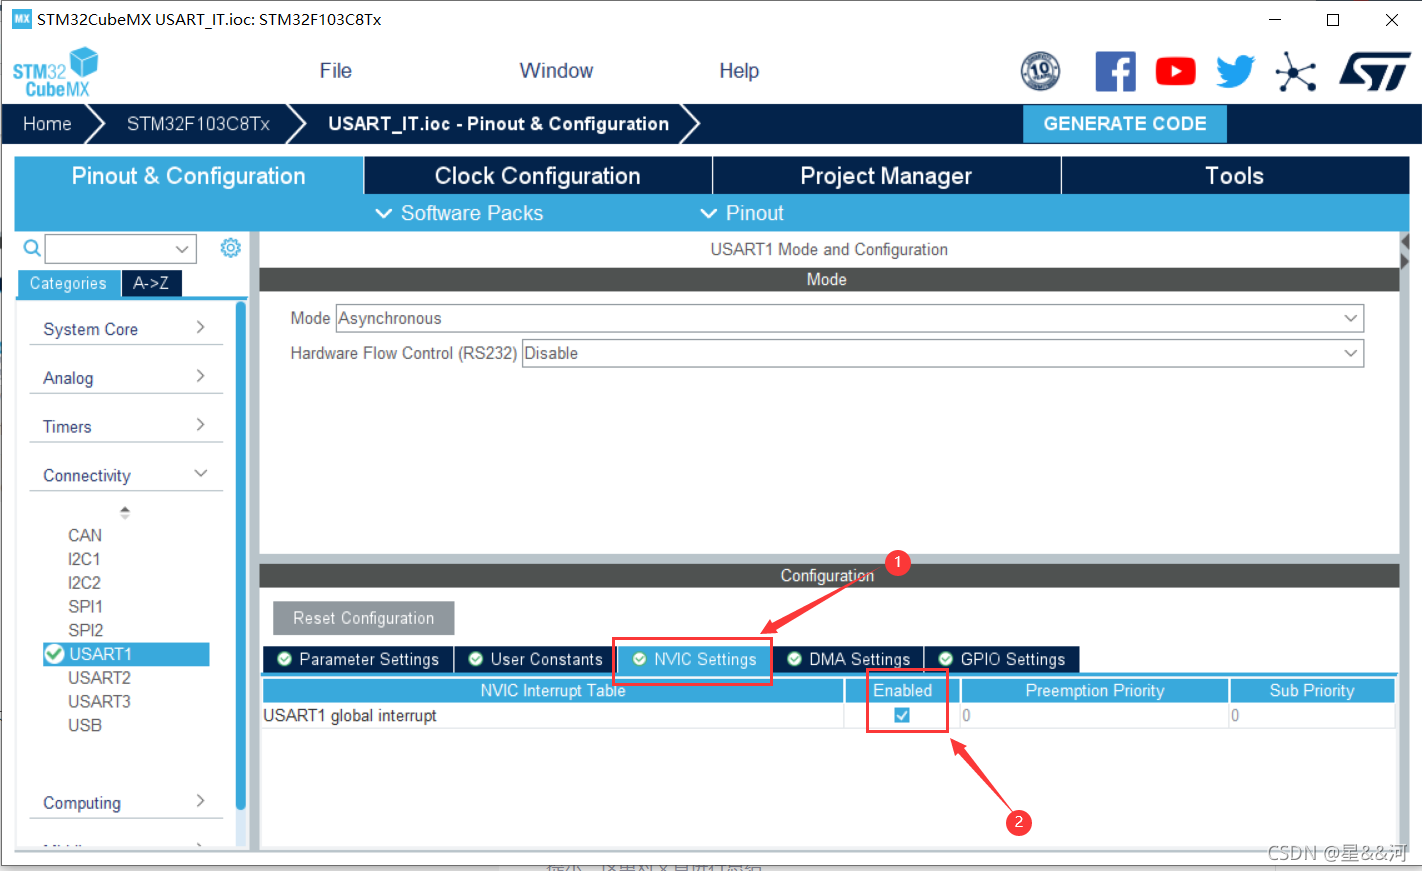The width and height of the screenshot is (1422, 871).
Task: Click the NVIC Interrupt Table column header
Action: pos(553,690)
